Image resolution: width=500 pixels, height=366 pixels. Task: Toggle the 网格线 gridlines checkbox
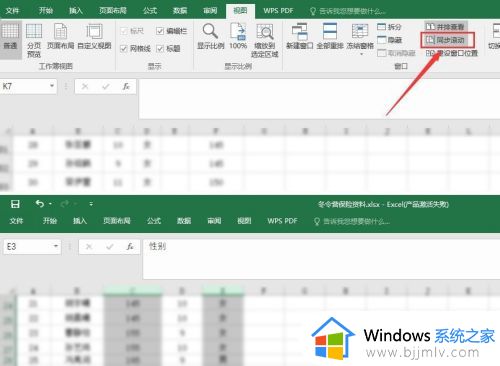(x=124, y=49)
